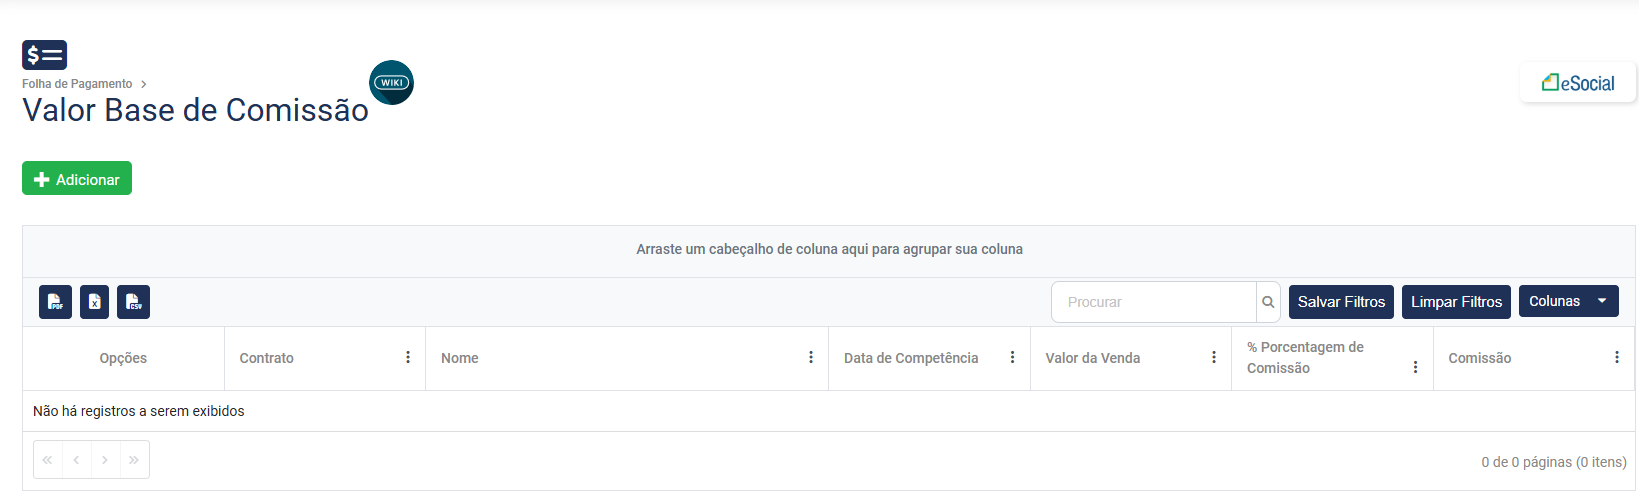
Task: Go to the next results page
Action: click(105, 460)
